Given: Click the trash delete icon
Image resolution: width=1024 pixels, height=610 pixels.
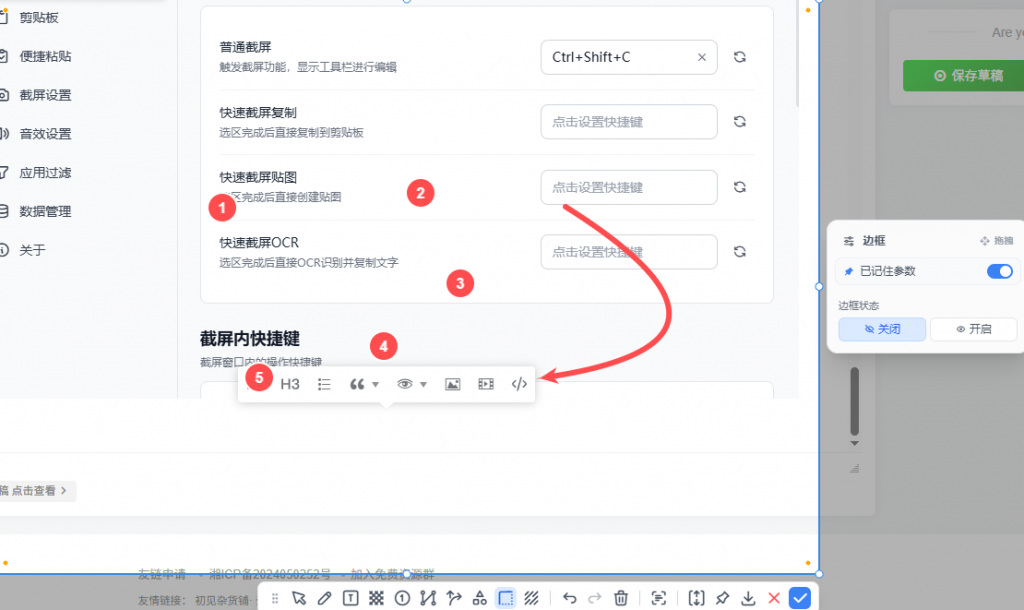Looking at the screenshot, I should [x=621, y=598].
